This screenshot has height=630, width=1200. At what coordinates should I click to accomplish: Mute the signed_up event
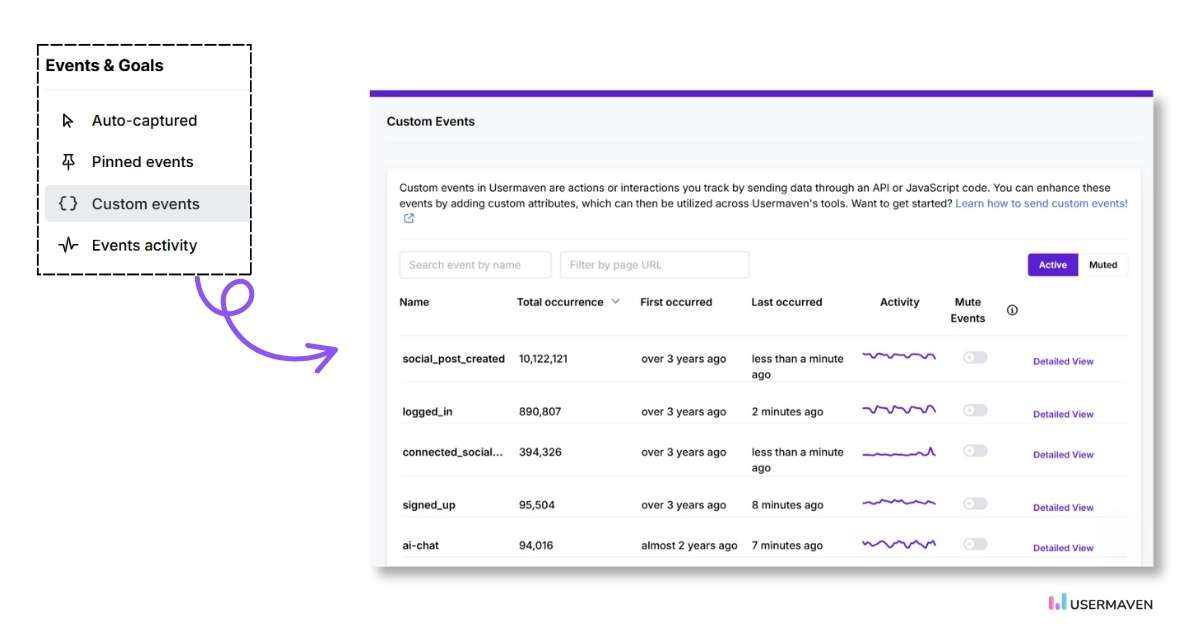(x=975, y=503)
